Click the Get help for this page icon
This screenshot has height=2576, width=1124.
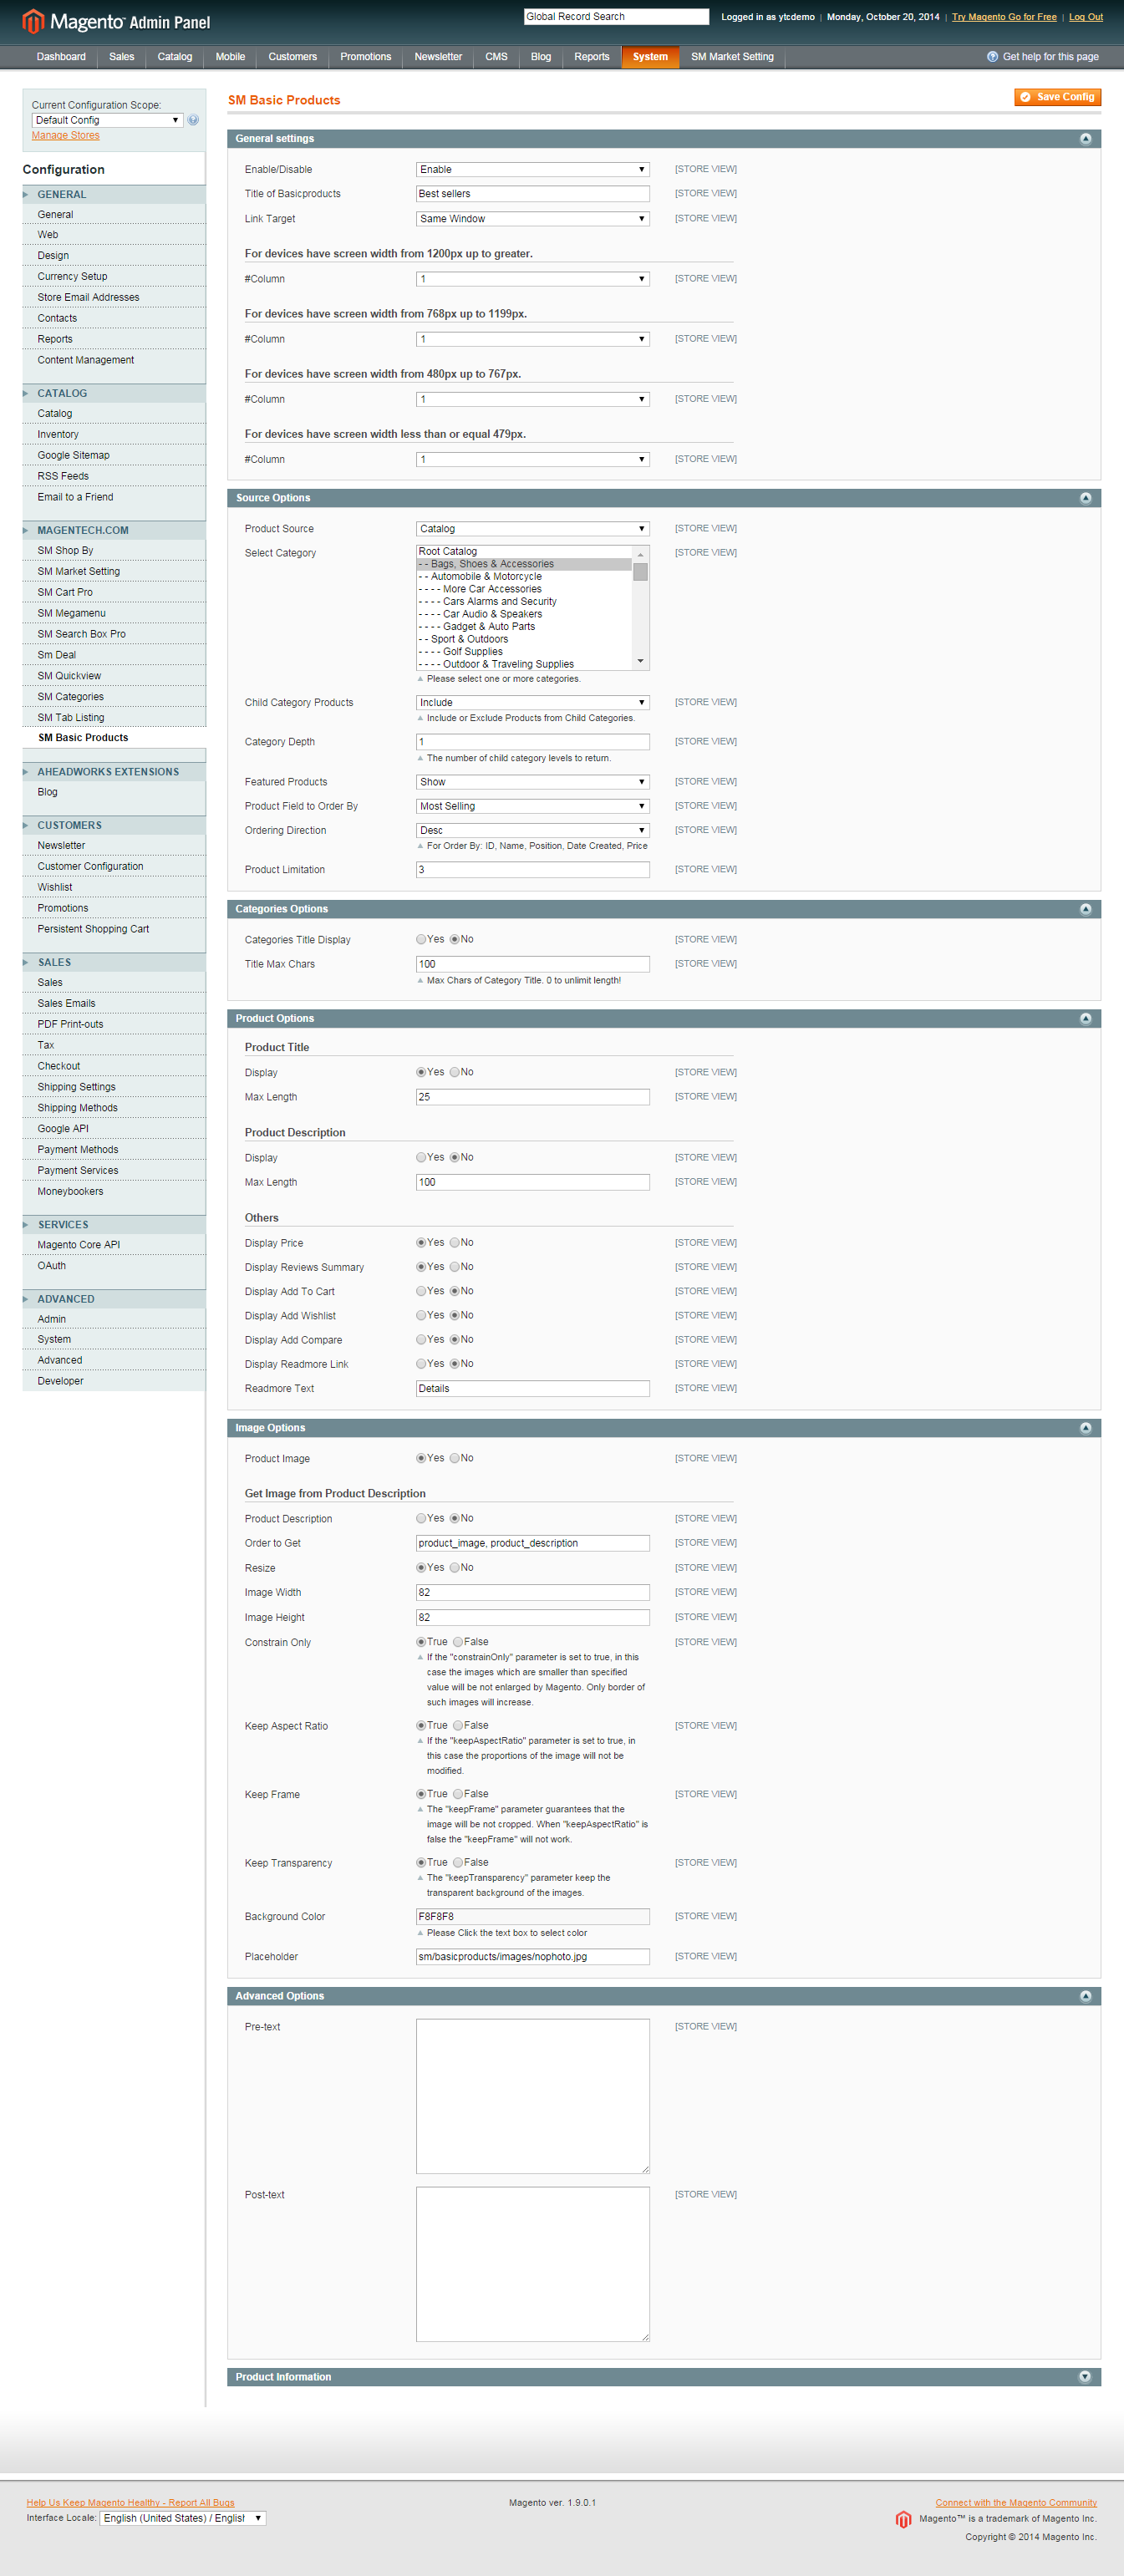(992, 57)
